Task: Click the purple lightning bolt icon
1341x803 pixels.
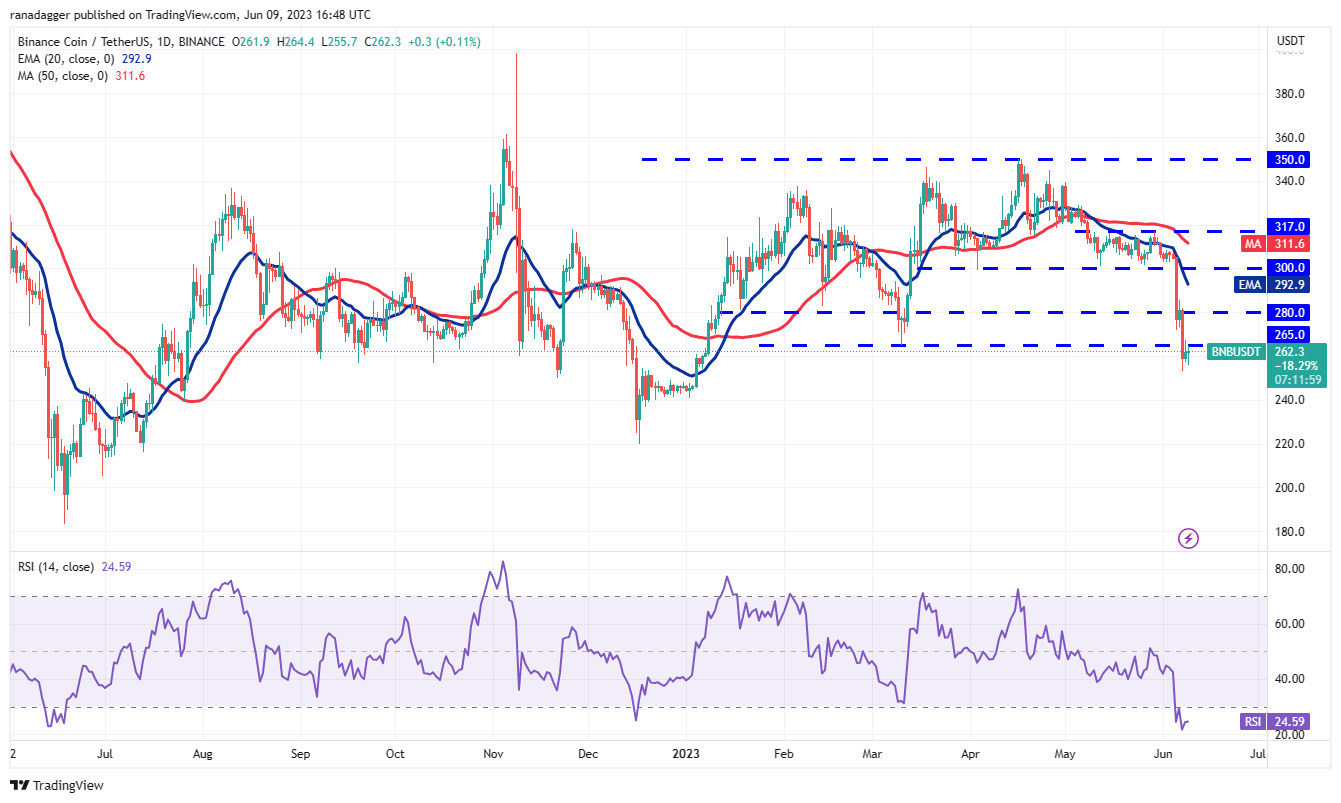Action: 1188,539
